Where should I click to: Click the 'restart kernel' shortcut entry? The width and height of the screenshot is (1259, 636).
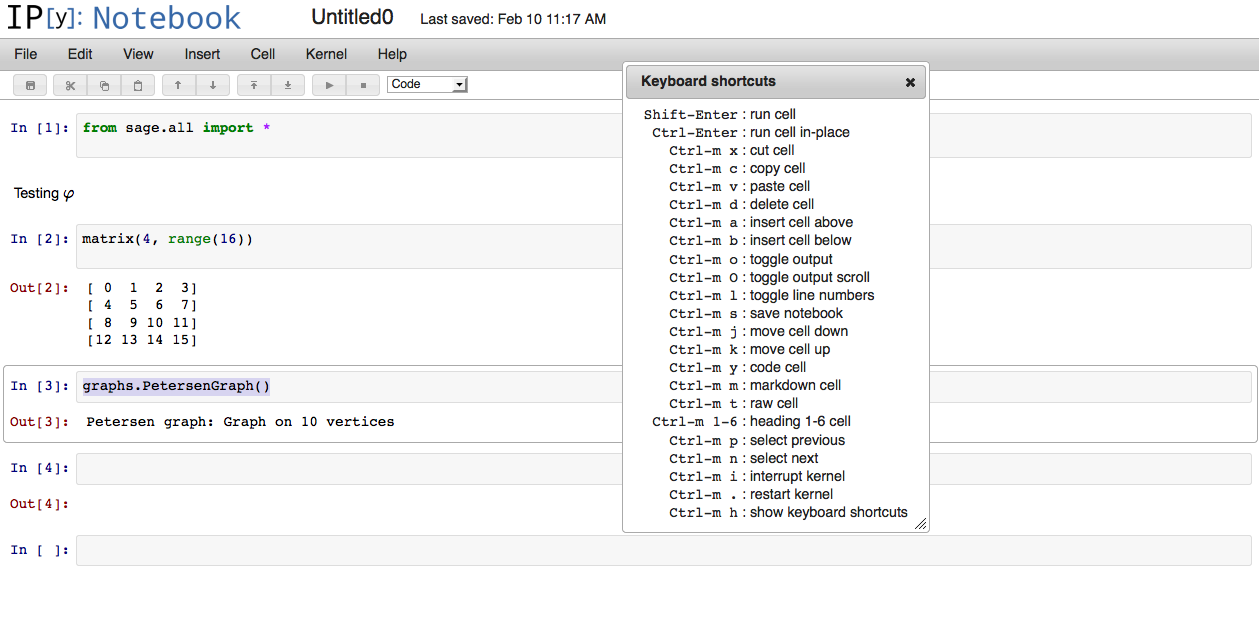click(x=751, y=494)
